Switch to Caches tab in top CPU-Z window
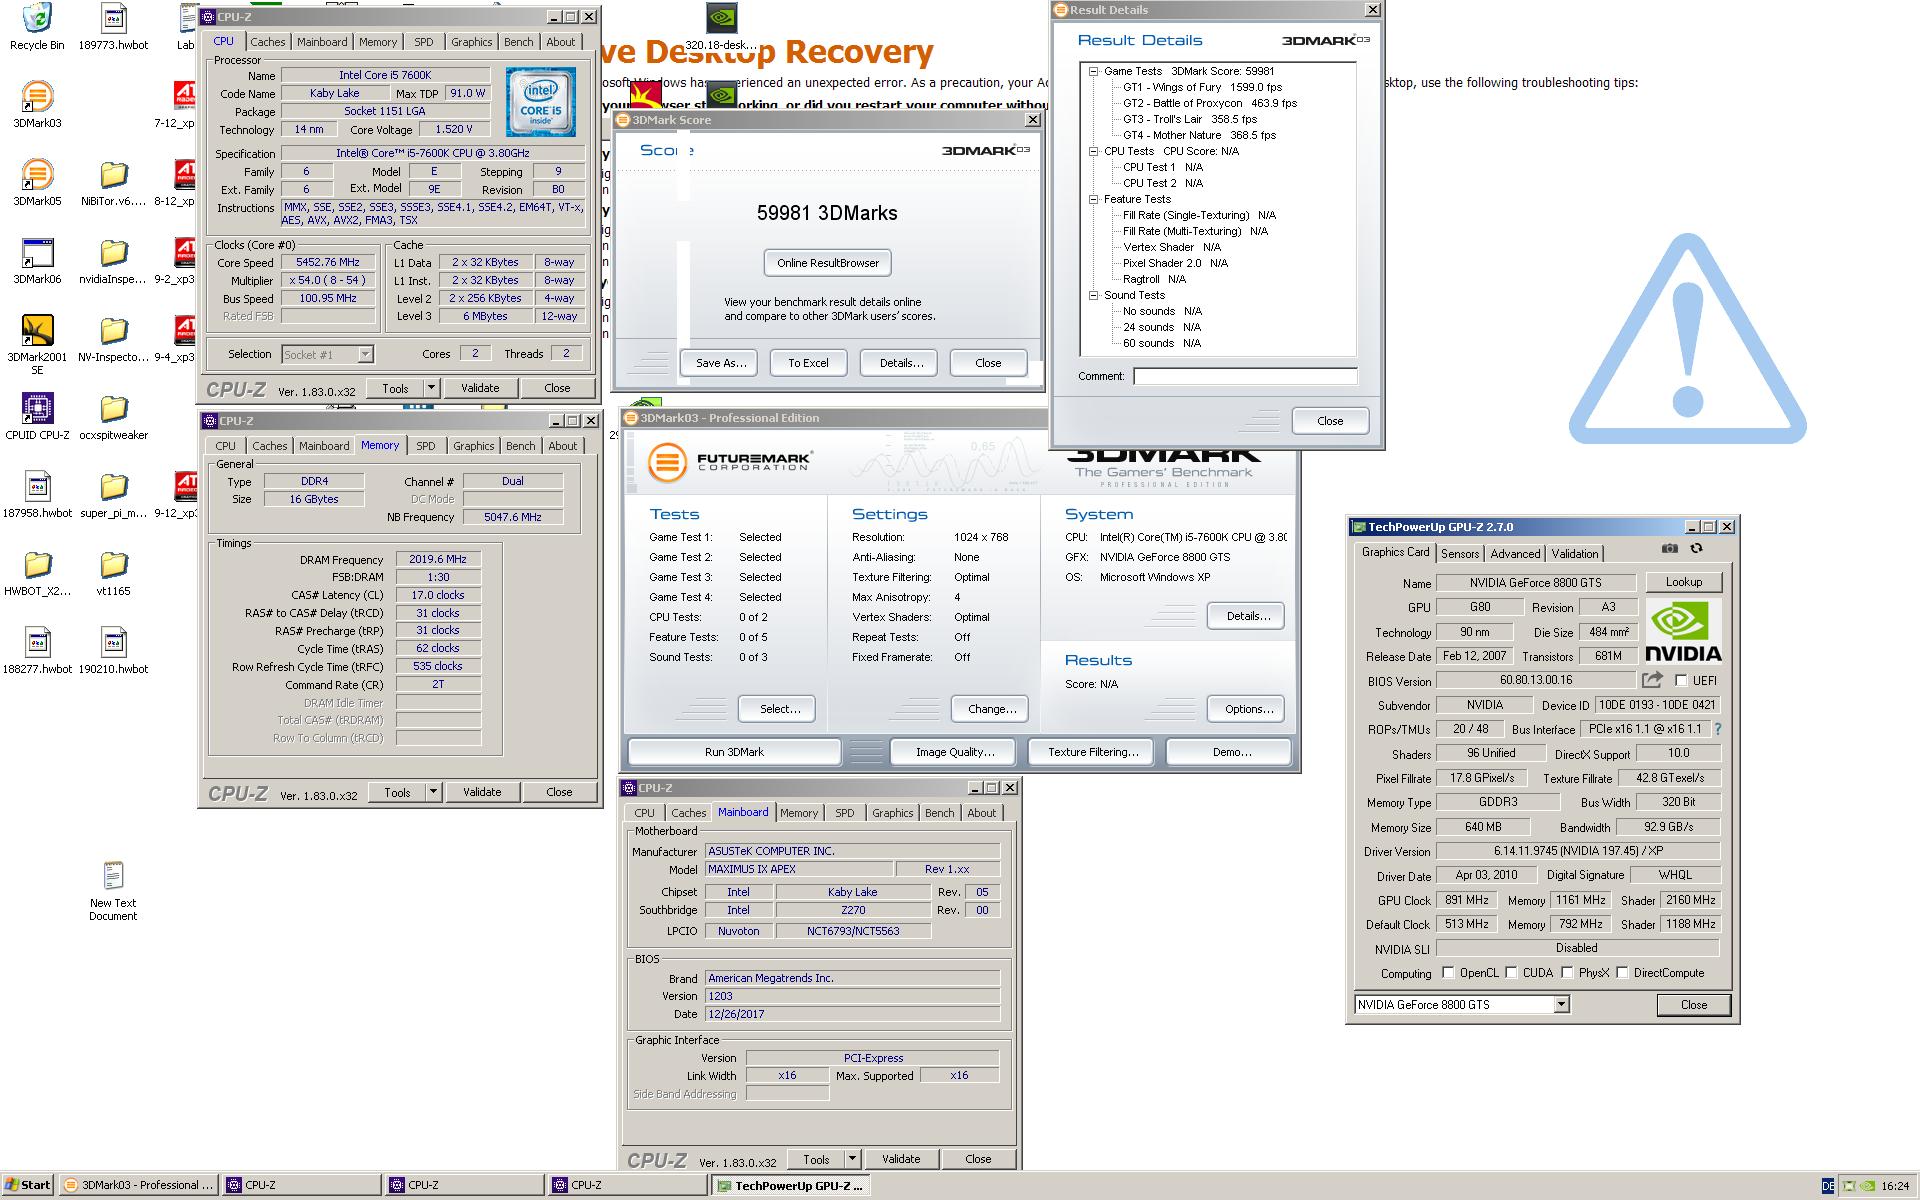 tap(267, 42)
